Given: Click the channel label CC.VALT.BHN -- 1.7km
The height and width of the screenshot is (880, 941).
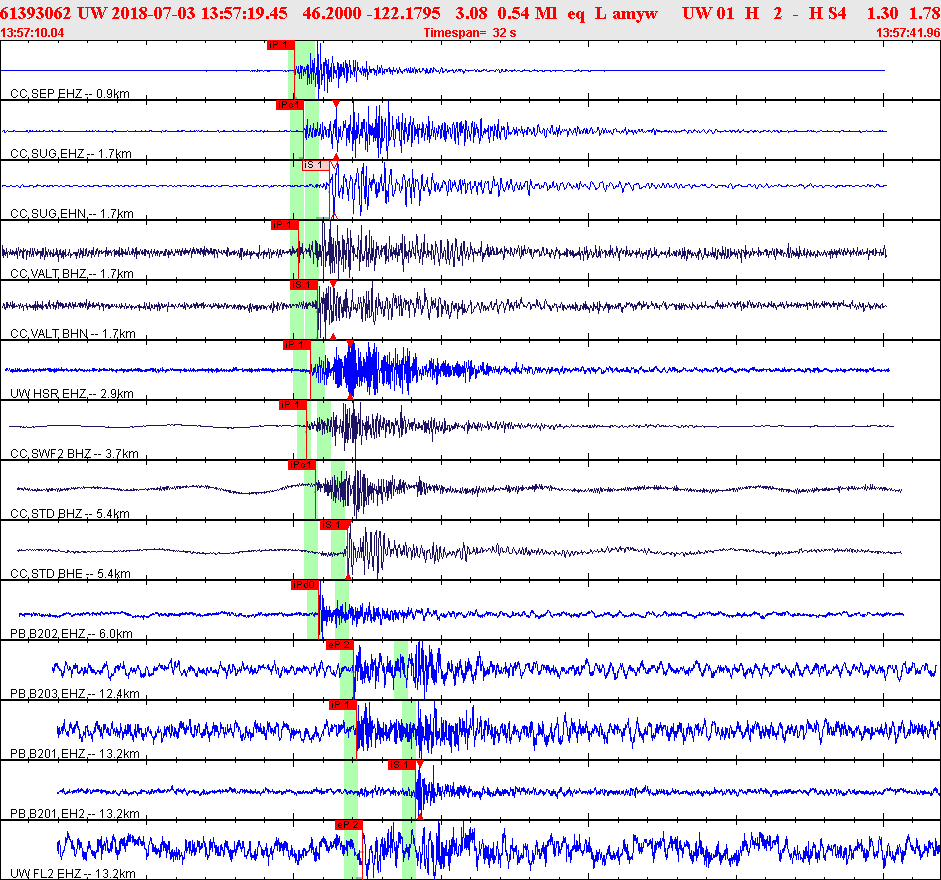Looking at the screenshot, I should pyautogui.click(x=73, y=334).
